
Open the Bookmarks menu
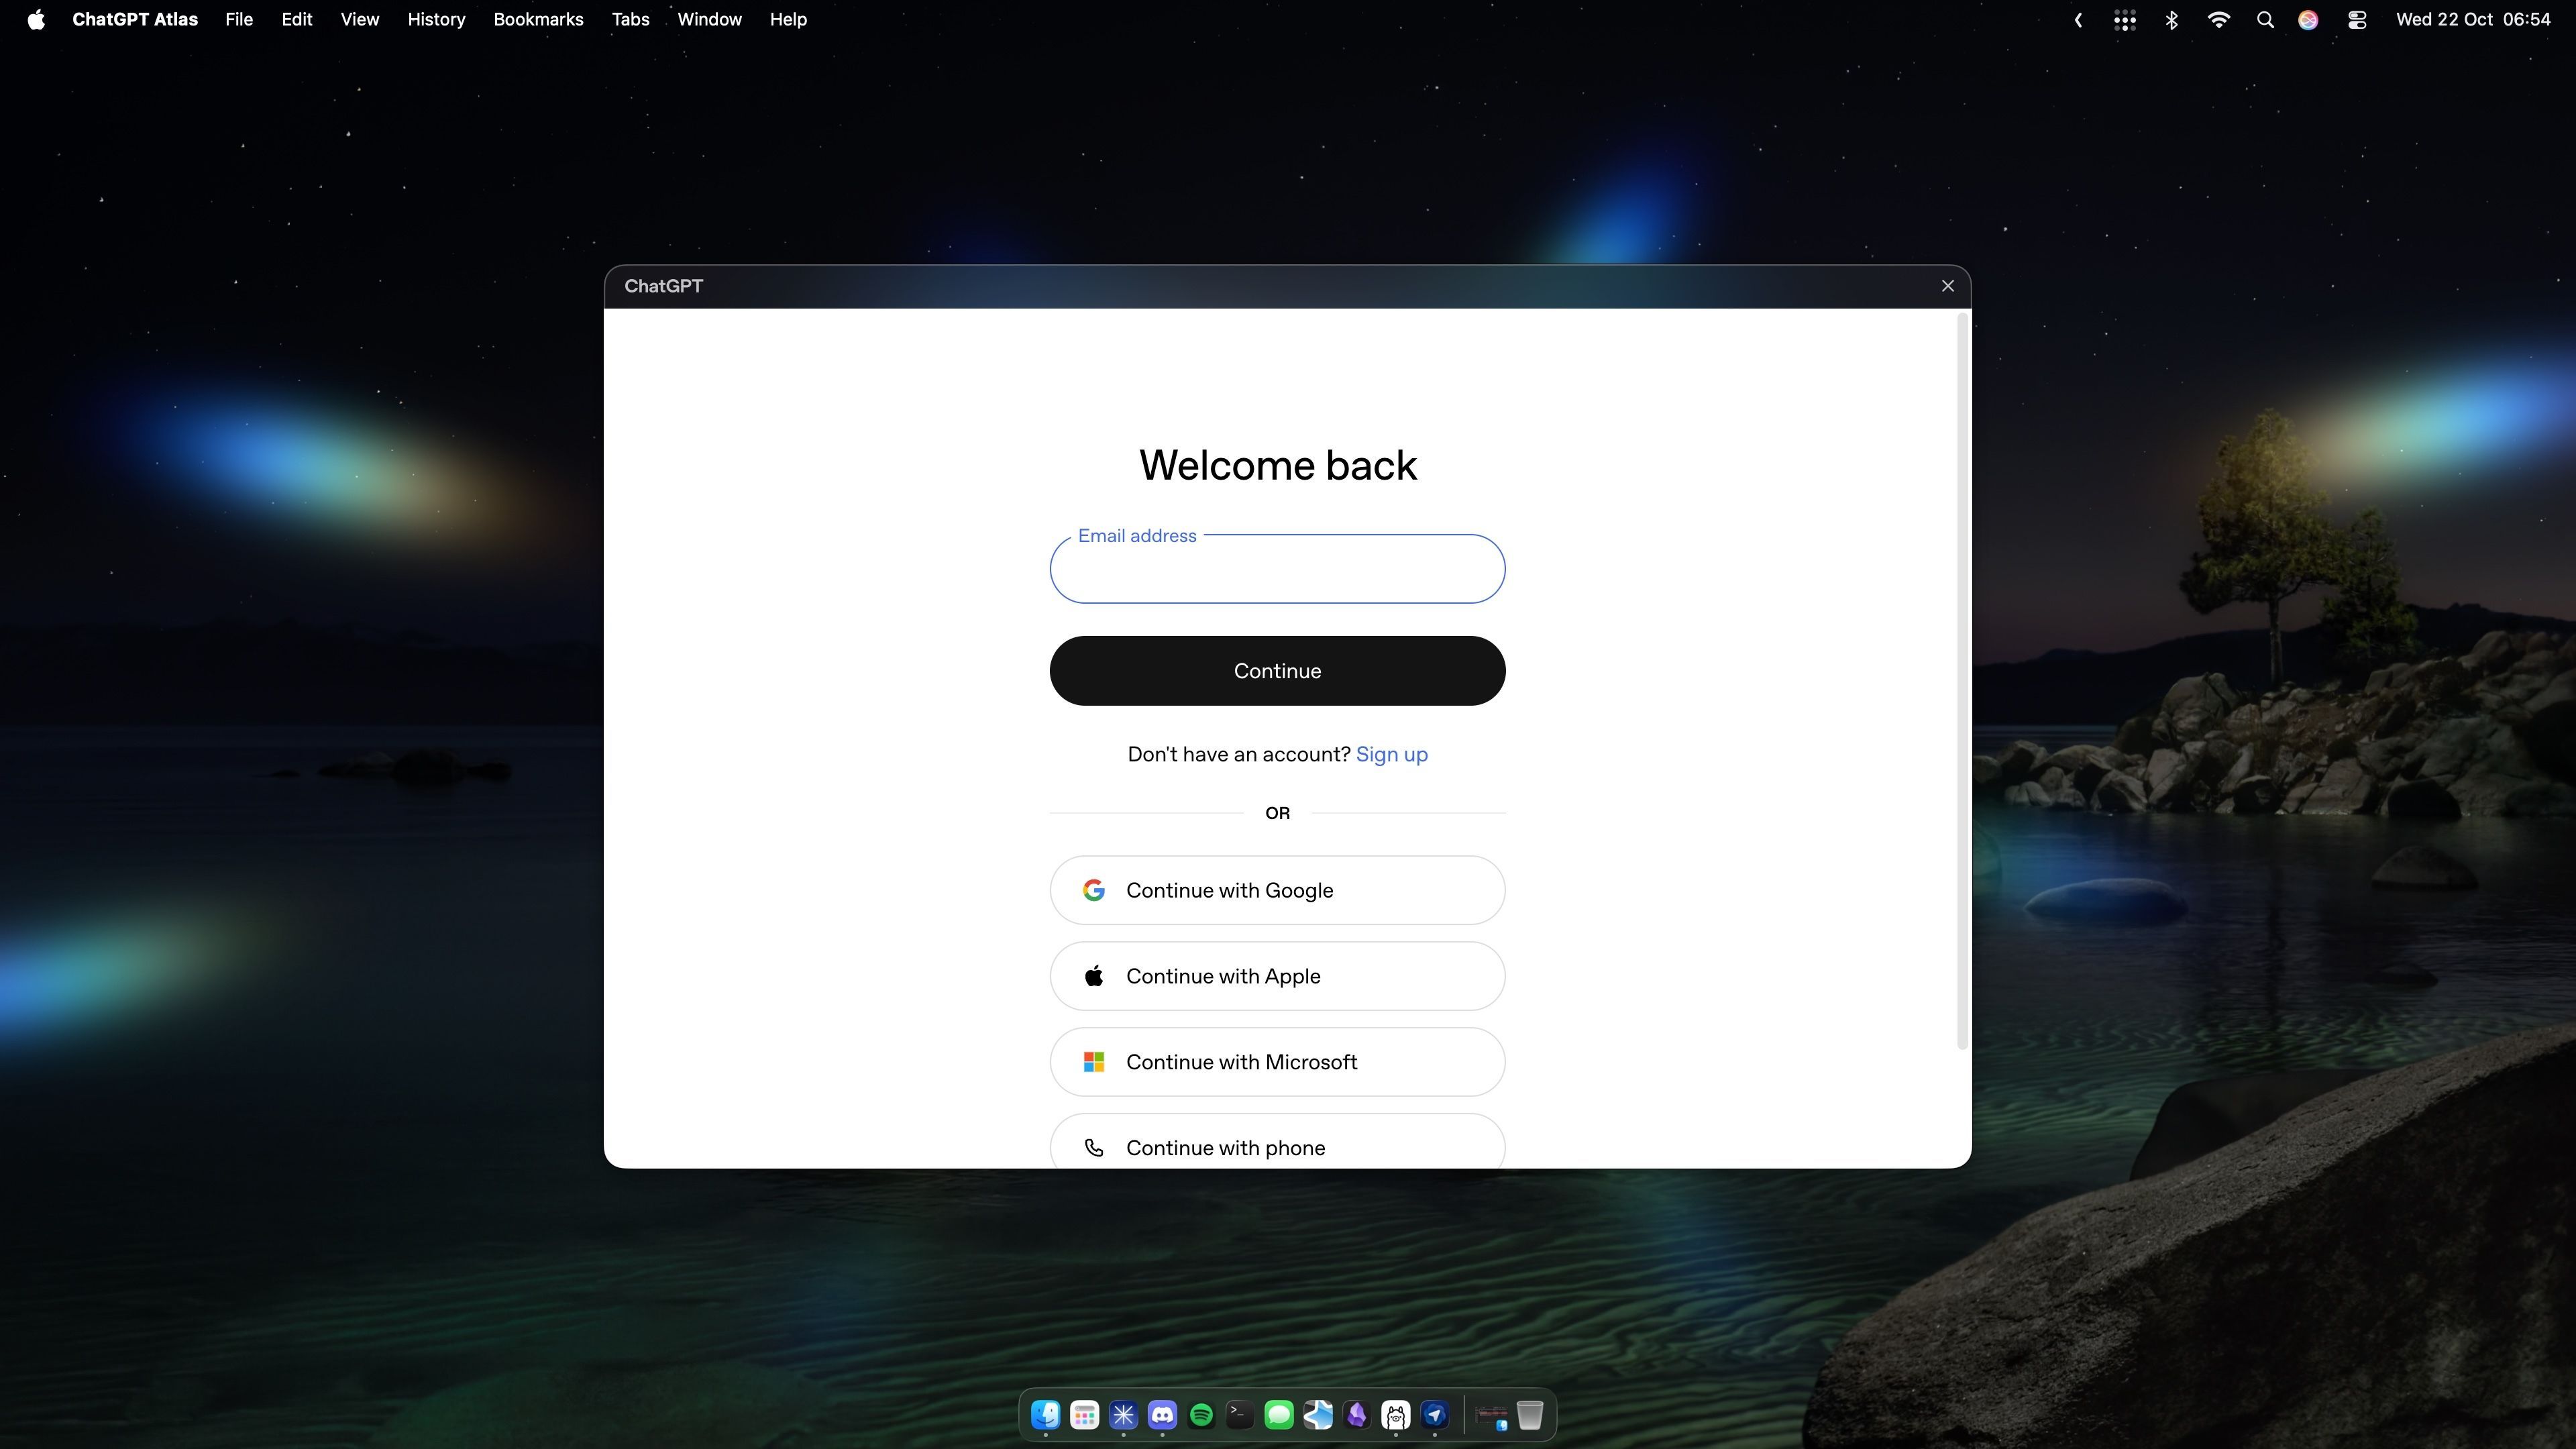[538, 20]
